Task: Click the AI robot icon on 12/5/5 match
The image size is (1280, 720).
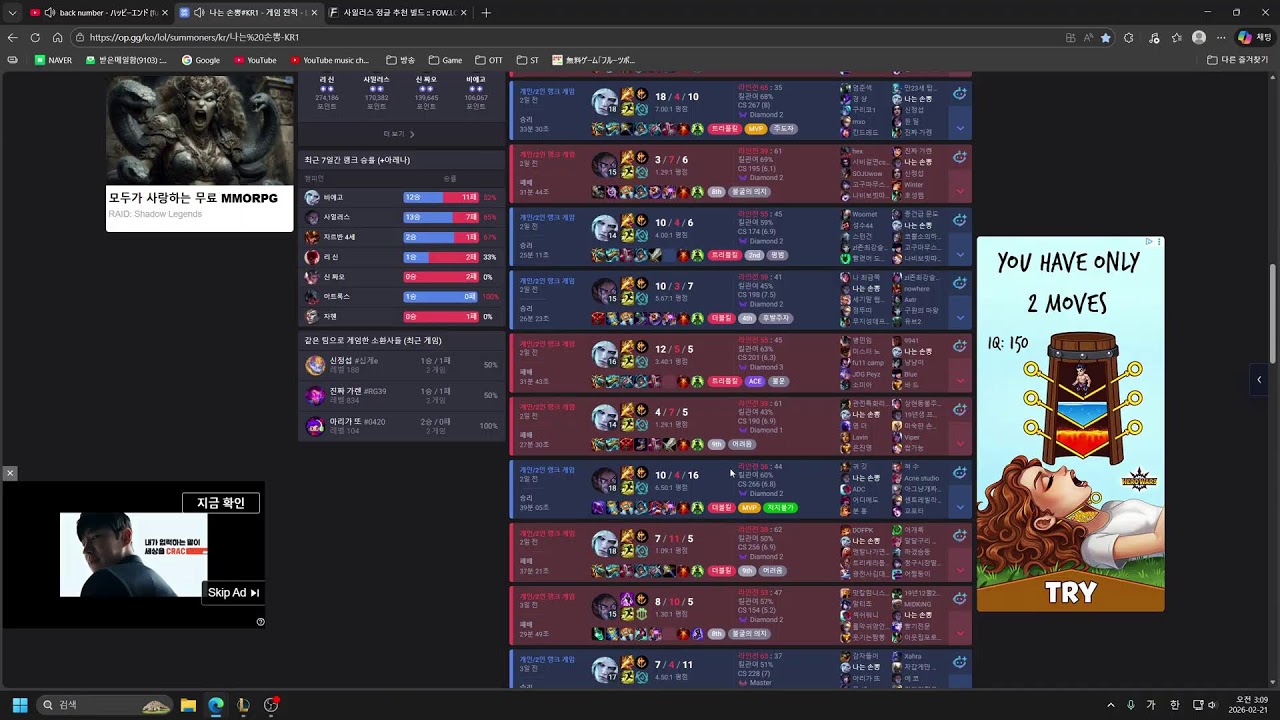Action: click(x=960, y=346)
